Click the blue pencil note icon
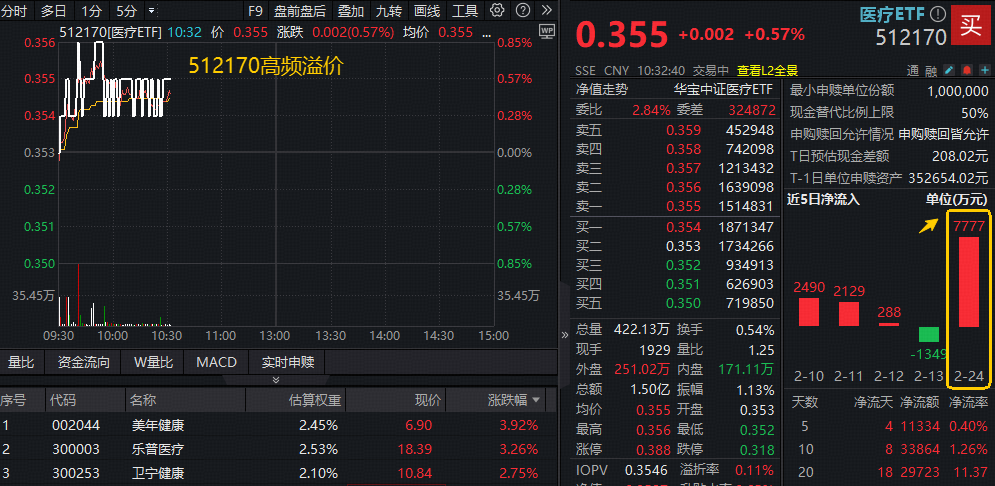This screenshot has height=486, width=995. (x=947, y=71)
